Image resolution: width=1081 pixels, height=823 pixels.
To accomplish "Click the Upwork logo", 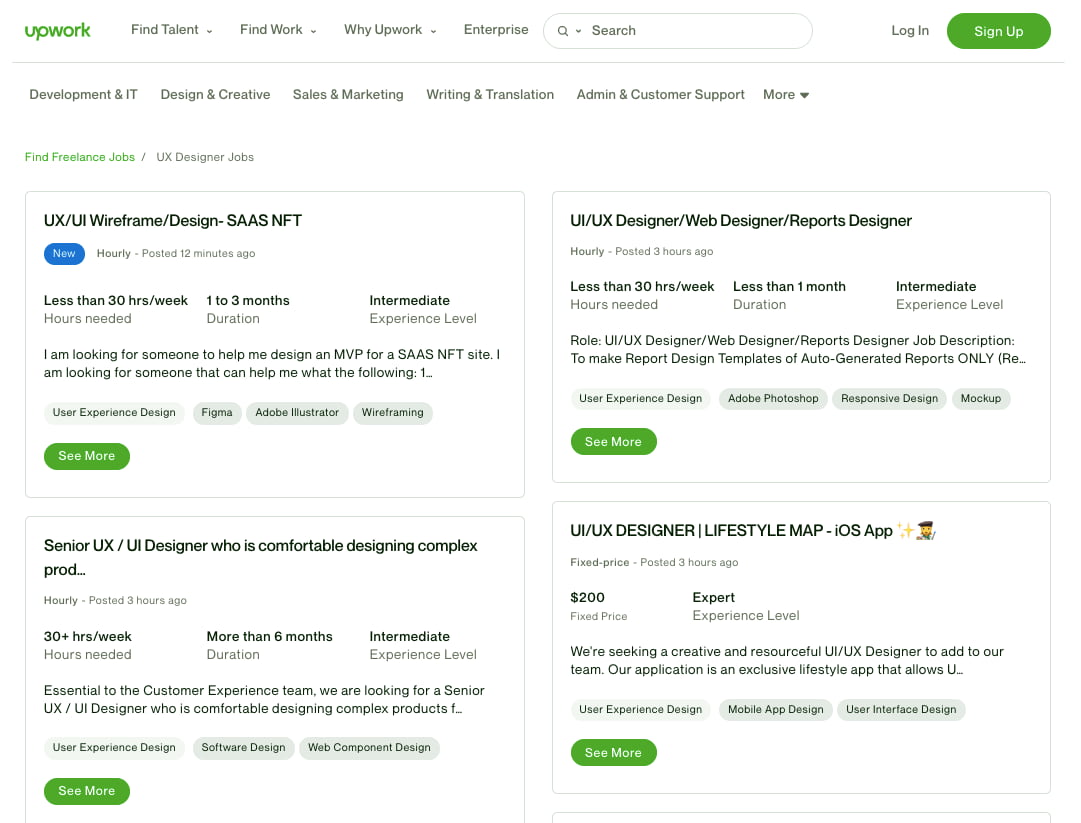I will tap(57, 30).
